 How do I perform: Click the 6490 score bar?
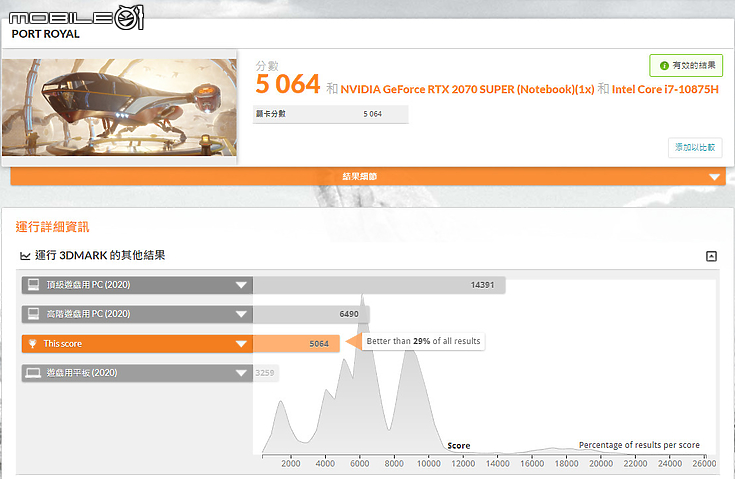pyautogui.click(x=311, y=314)
